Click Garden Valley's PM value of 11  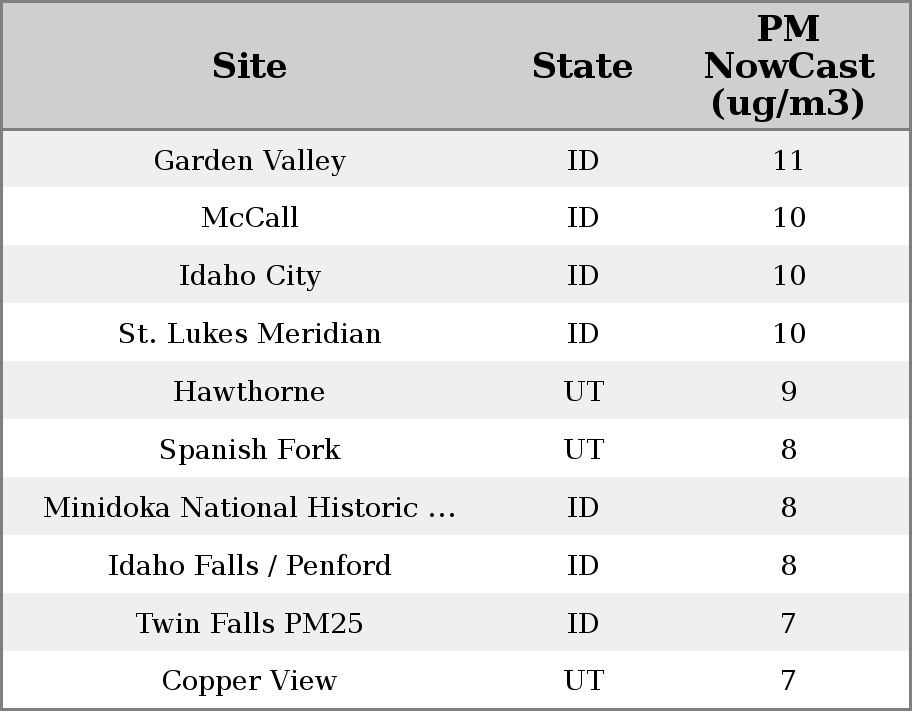pos(788,161)
